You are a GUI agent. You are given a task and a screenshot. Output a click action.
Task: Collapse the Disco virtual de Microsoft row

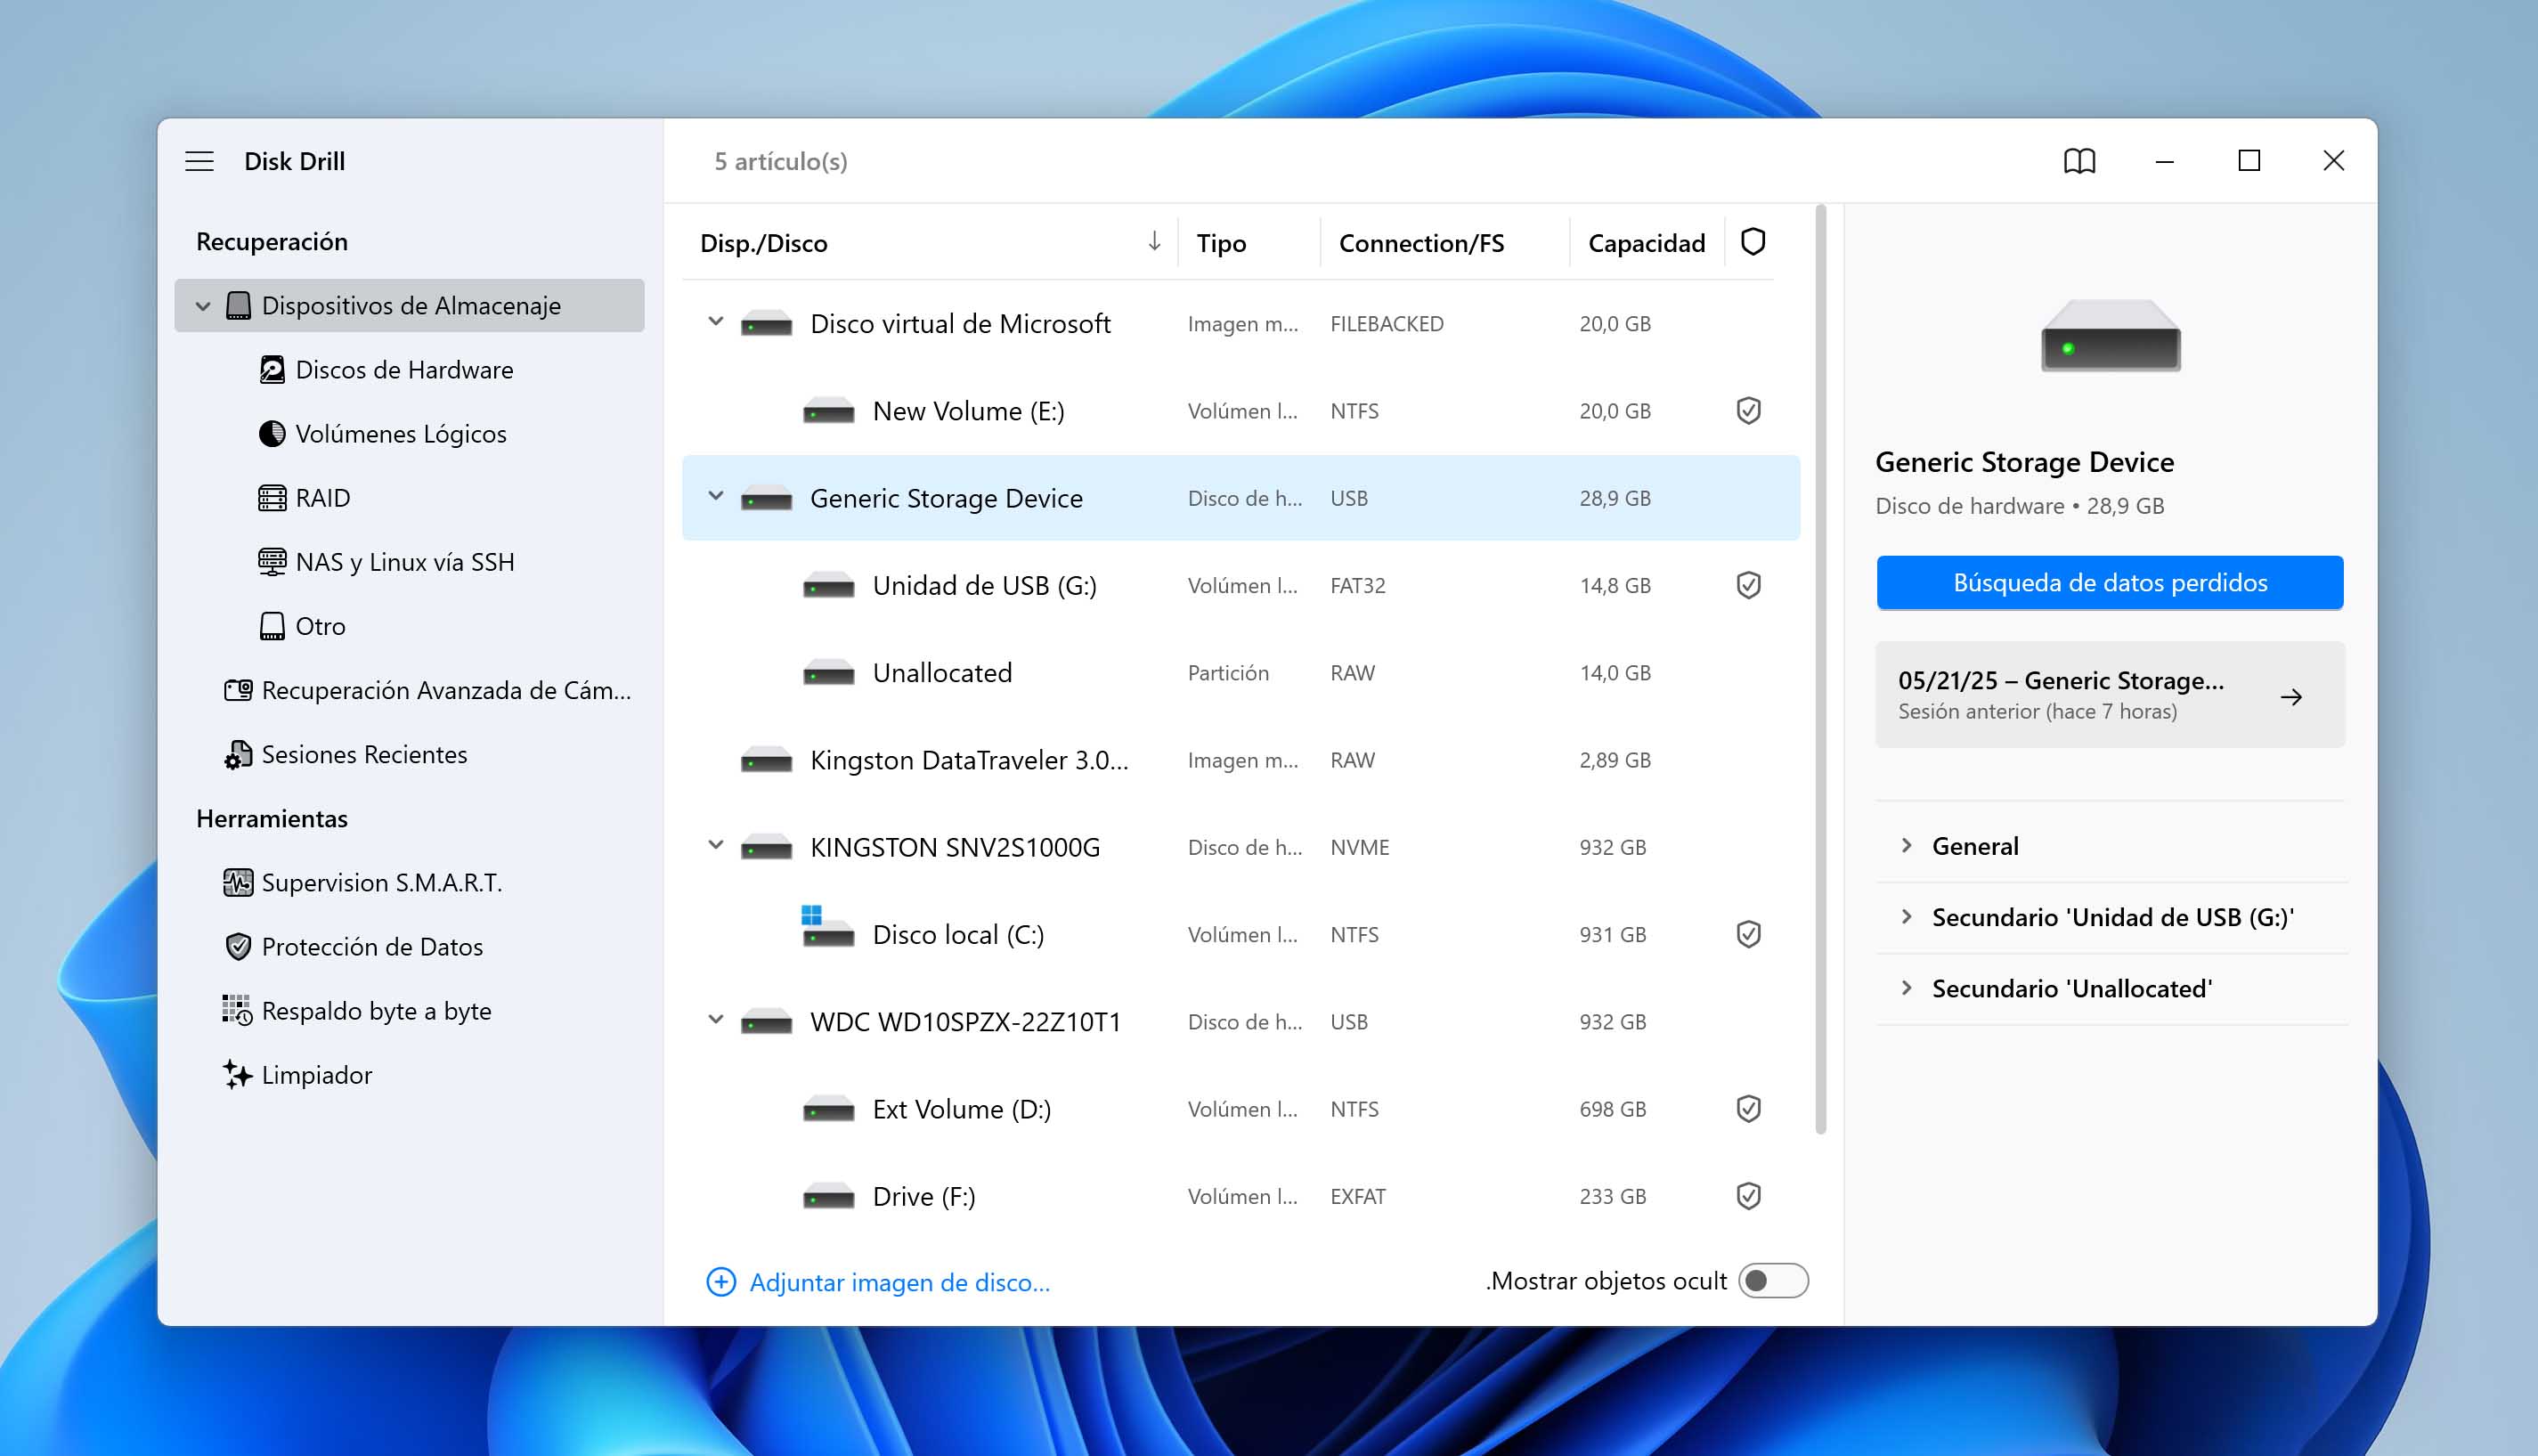[x=716, y=322]
